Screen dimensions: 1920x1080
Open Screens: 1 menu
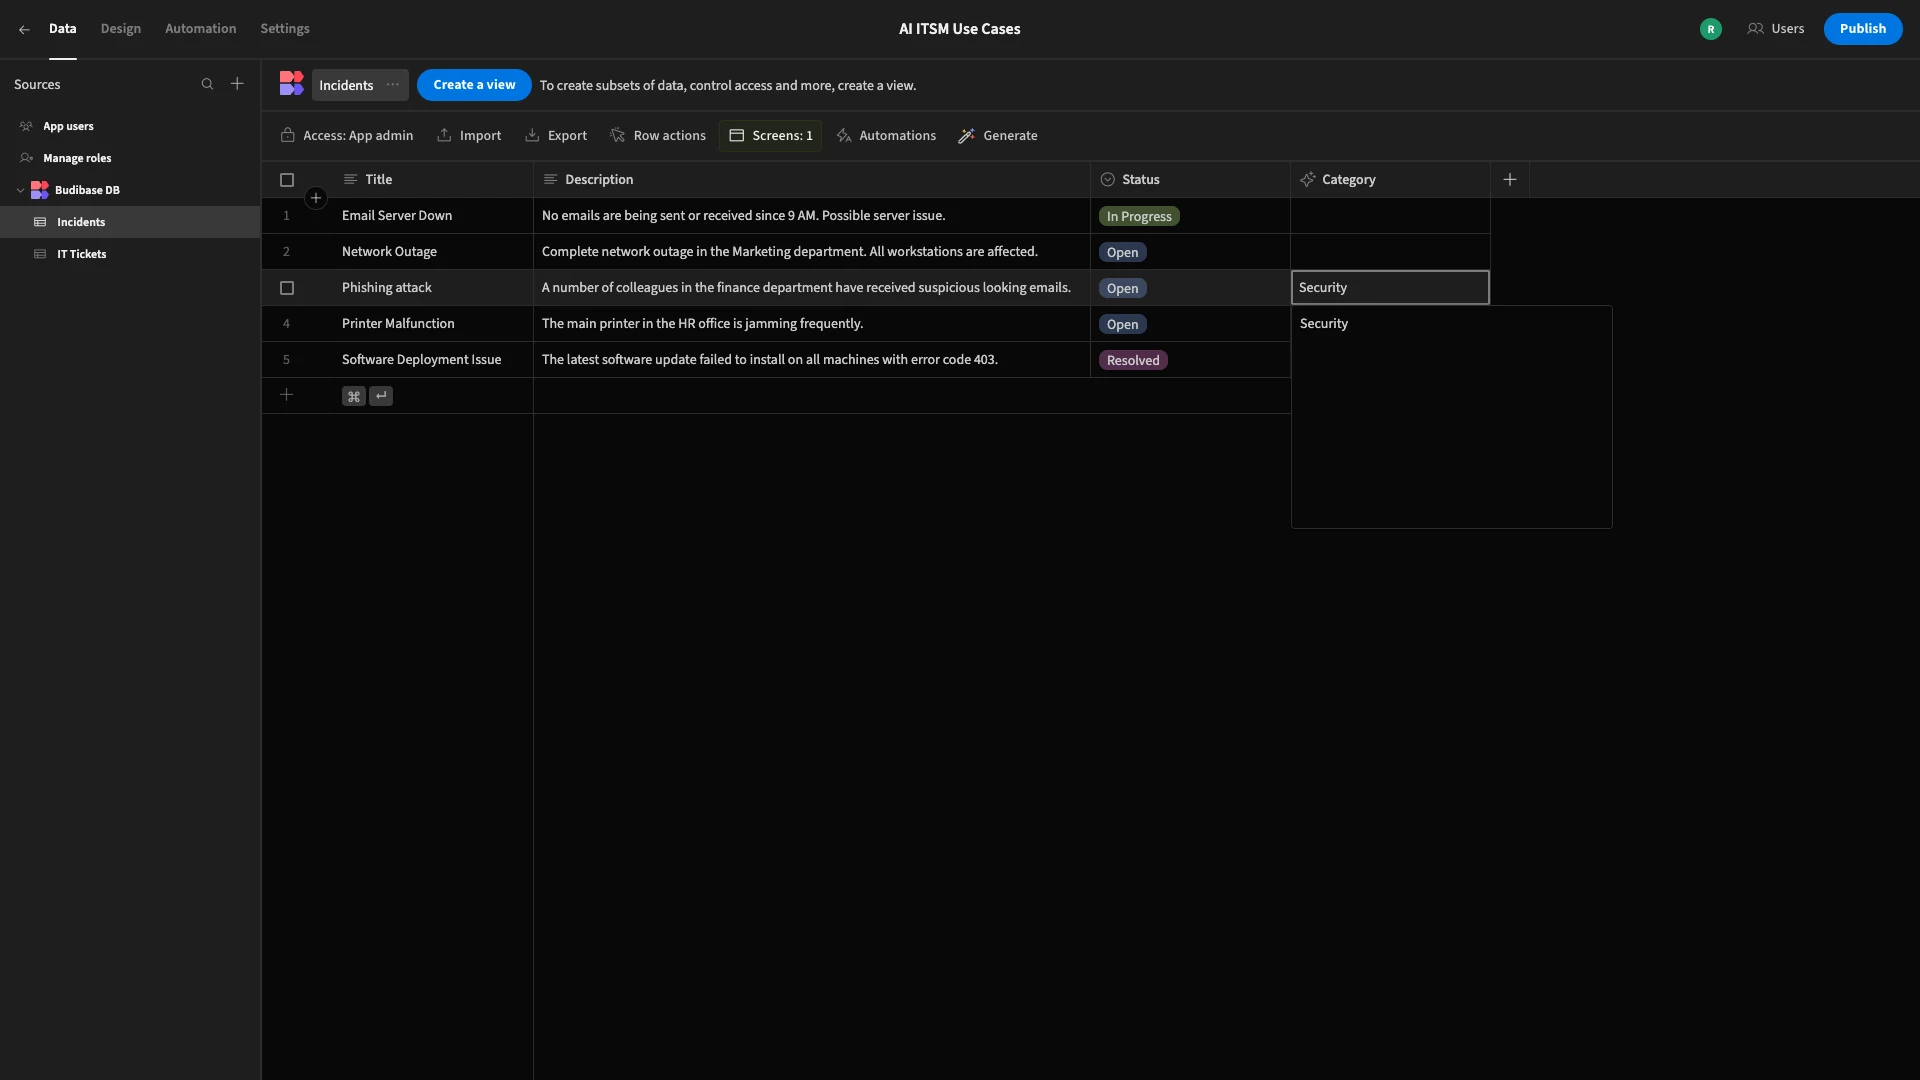(770, 136)
